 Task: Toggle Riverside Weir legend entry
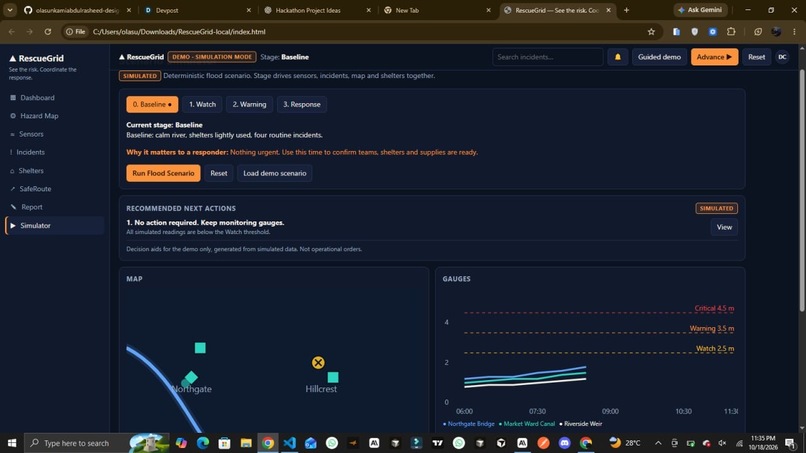point(580,424)
